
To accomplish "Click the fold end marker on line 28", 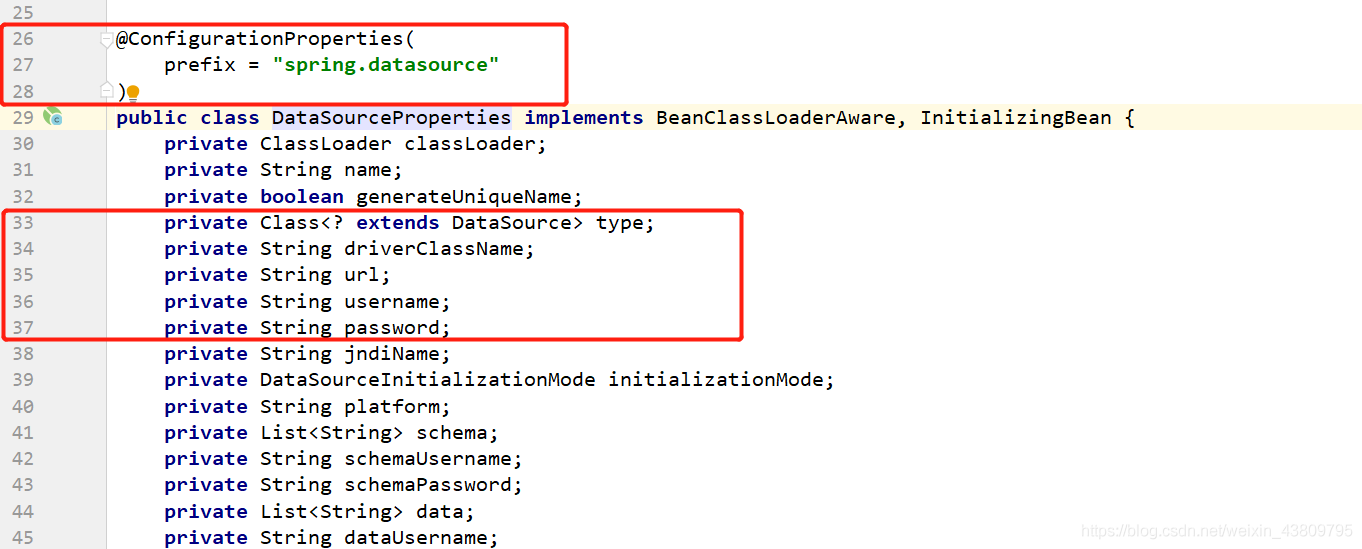I will (107, 91).
